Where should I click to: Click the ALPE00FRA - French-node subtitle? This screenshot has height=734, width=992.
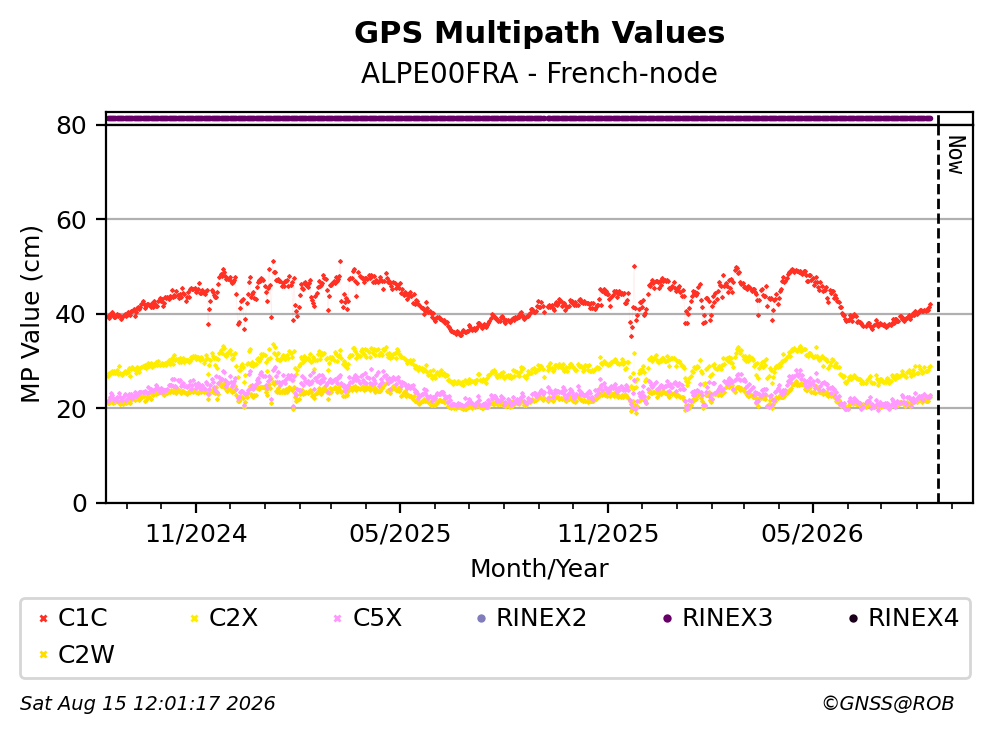(539, 73)
